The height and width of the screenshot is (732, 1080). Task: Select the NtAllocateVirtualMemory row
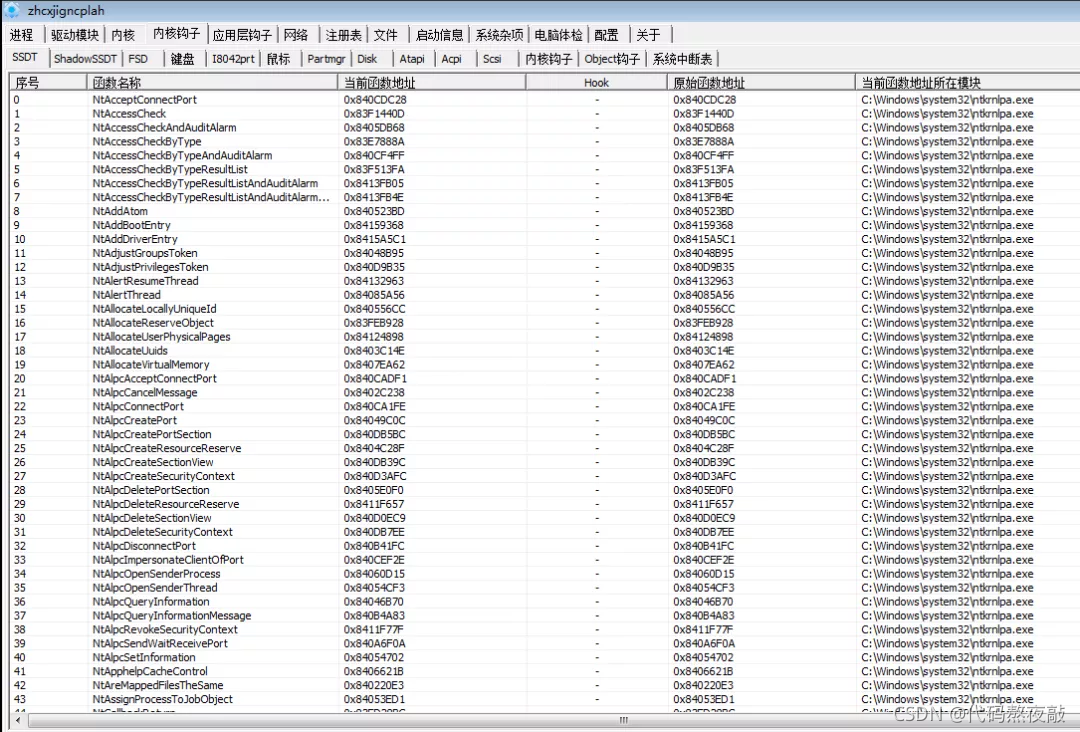point(546,365)
